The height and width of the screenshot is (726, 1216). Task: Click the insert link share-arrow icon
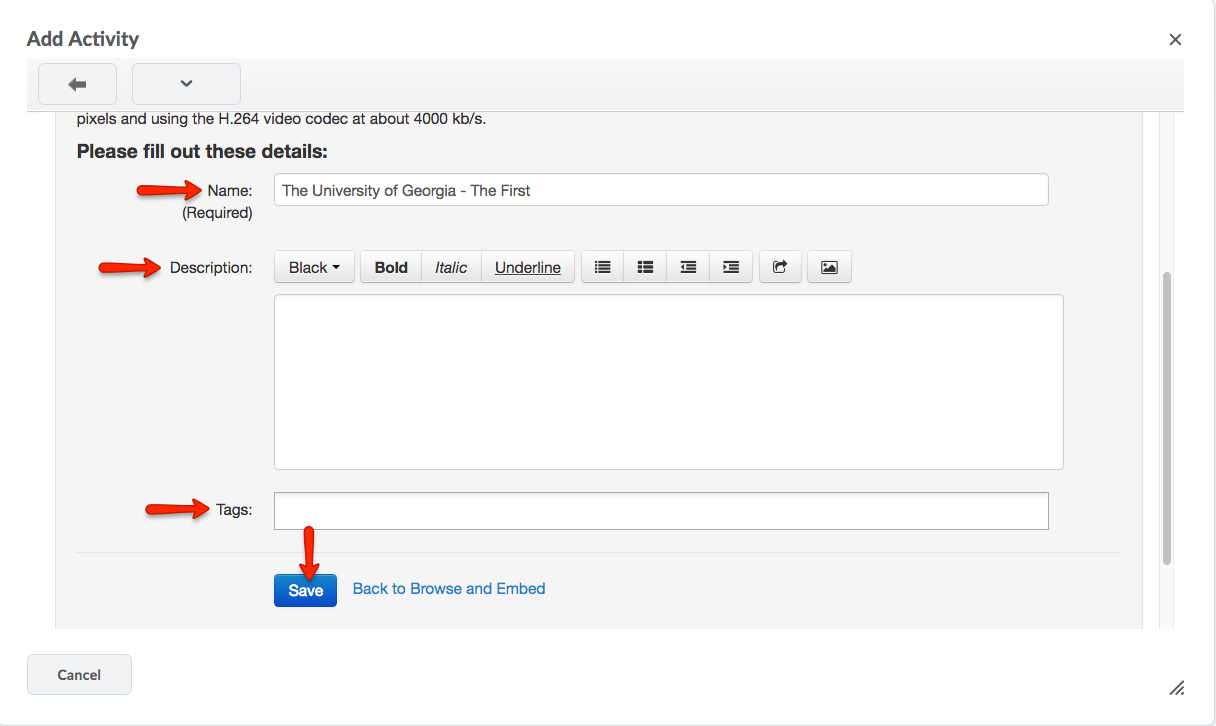(780, 267)
